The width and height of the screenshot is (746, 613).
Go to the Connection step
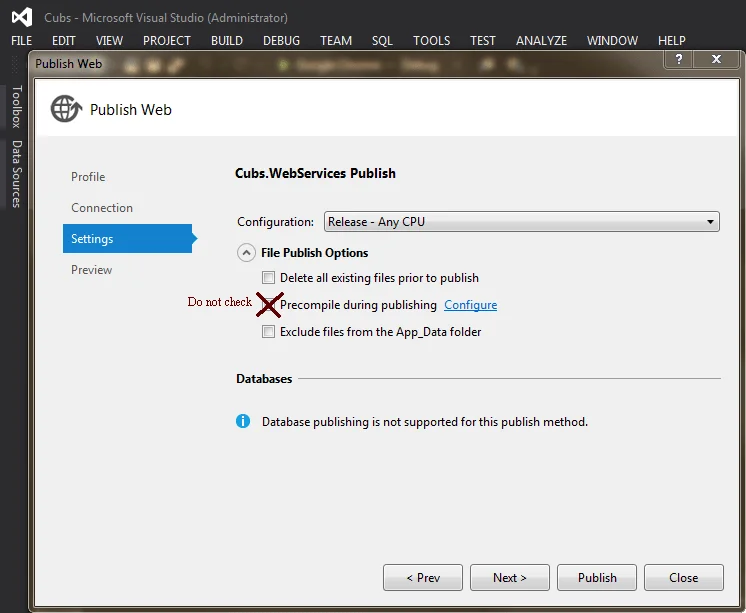(x=102, y=208)
